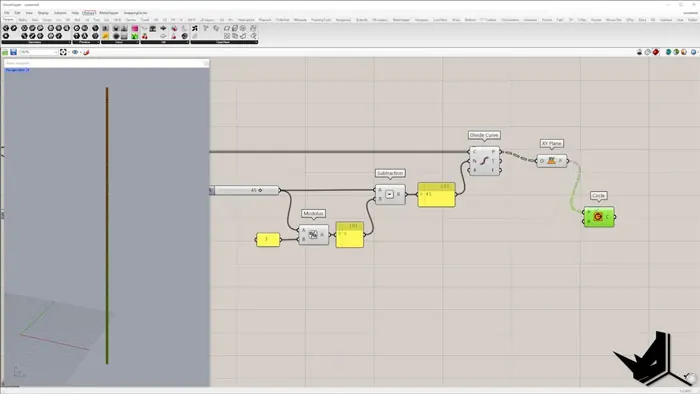Expand the Geometry panel group bar
700x394 pixels.
(x=36, y=42)
